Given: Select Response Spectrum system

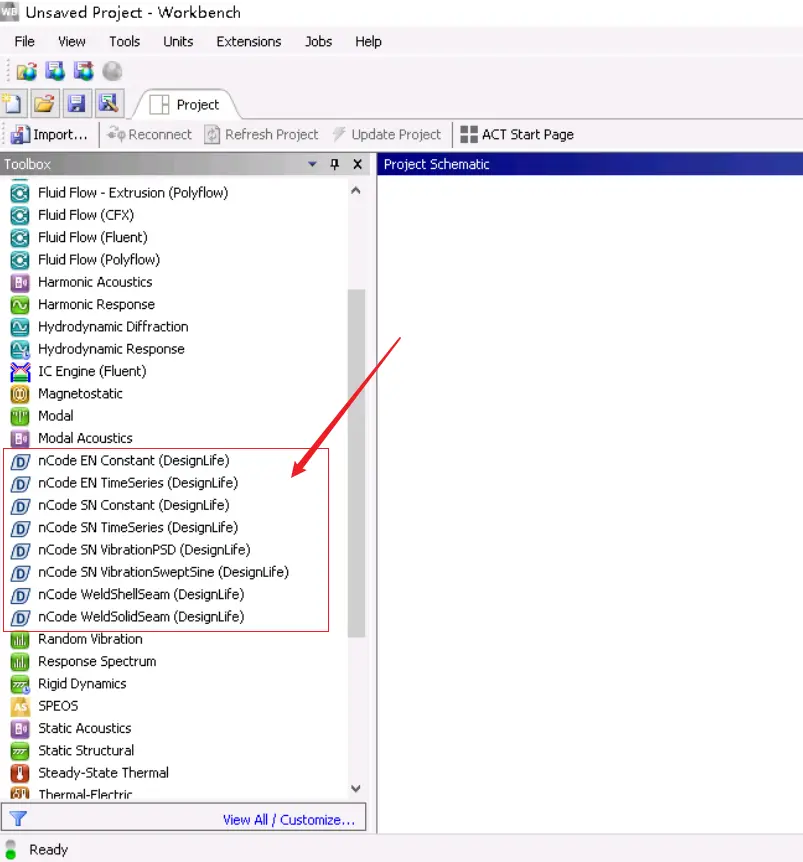Looking at the screenshot, I should [x=97, y=661].
